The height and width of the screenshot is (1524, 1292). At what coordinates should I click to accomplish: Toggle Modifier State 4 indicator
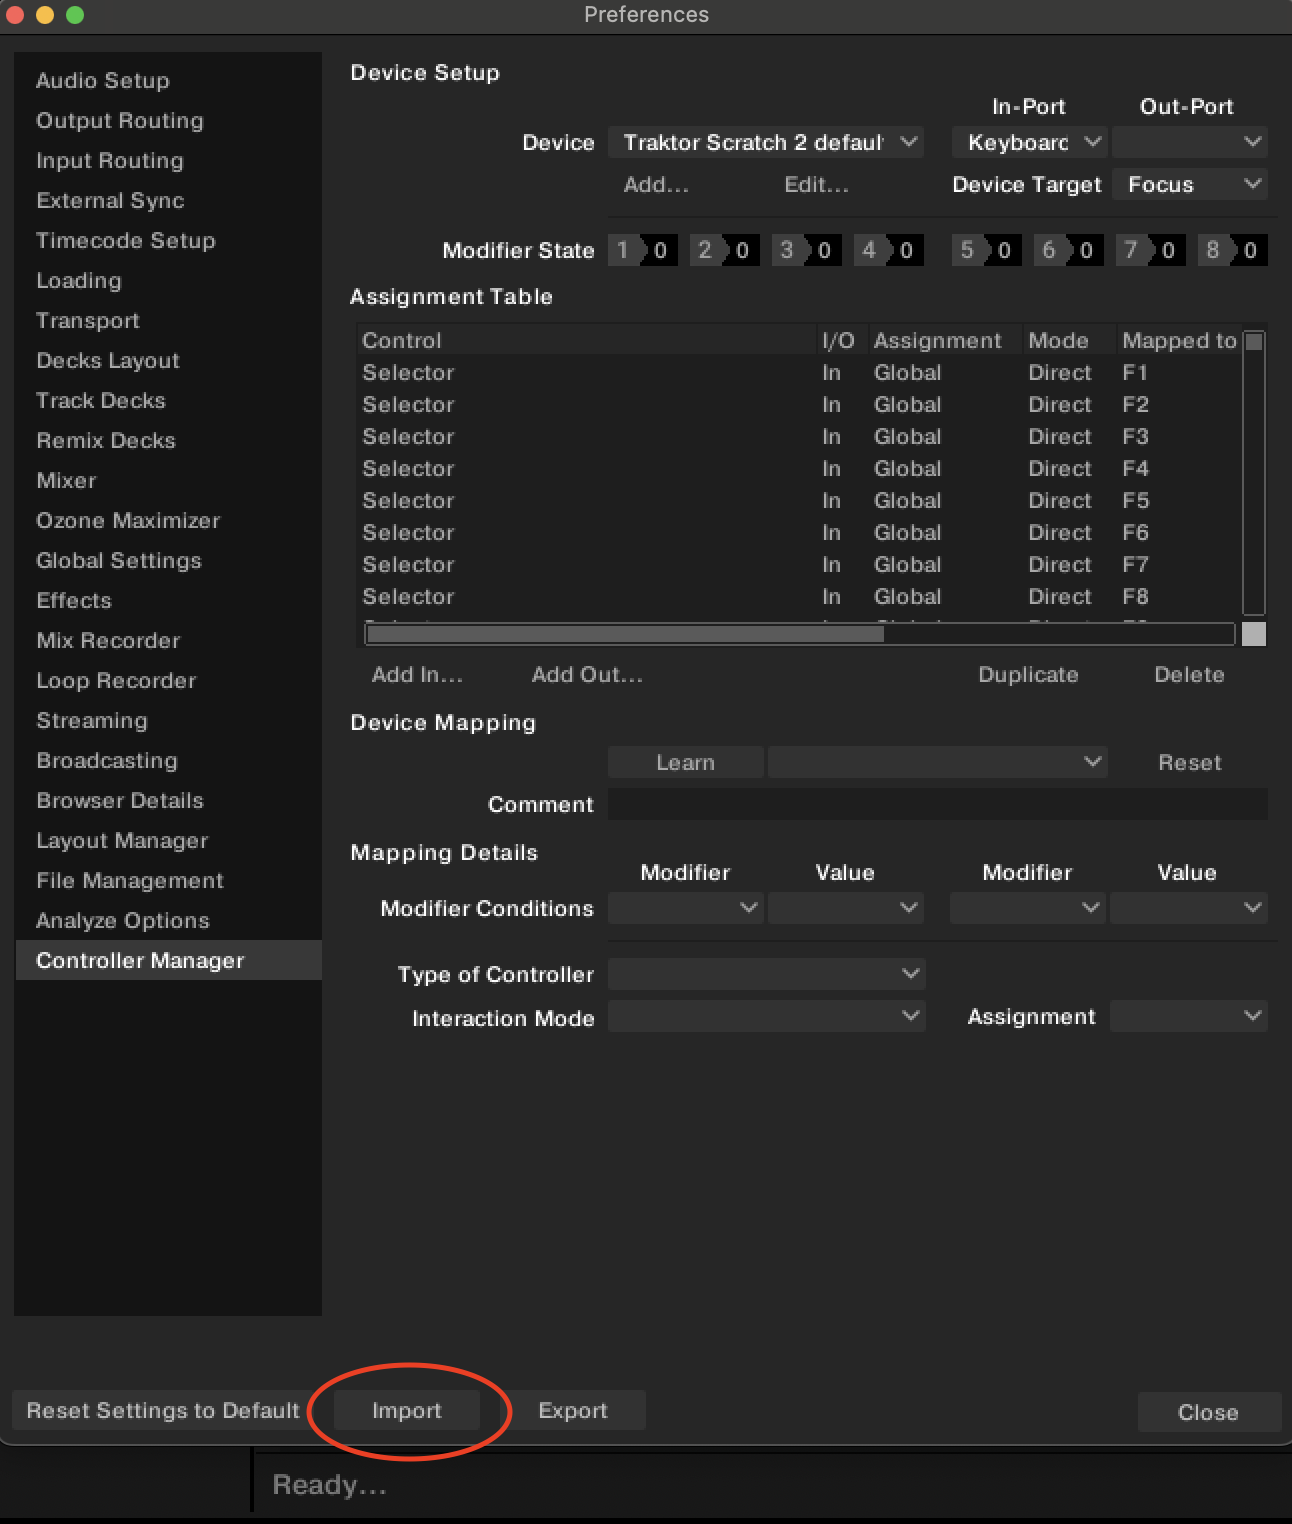tap(888, 250)
